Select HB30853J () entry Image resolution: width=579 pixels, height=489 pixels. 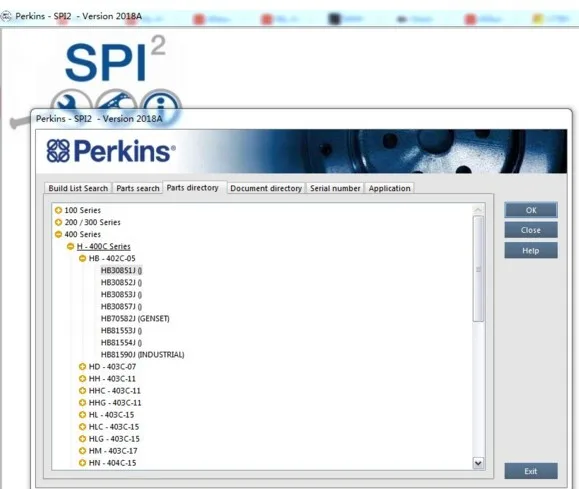pos(121,294)
